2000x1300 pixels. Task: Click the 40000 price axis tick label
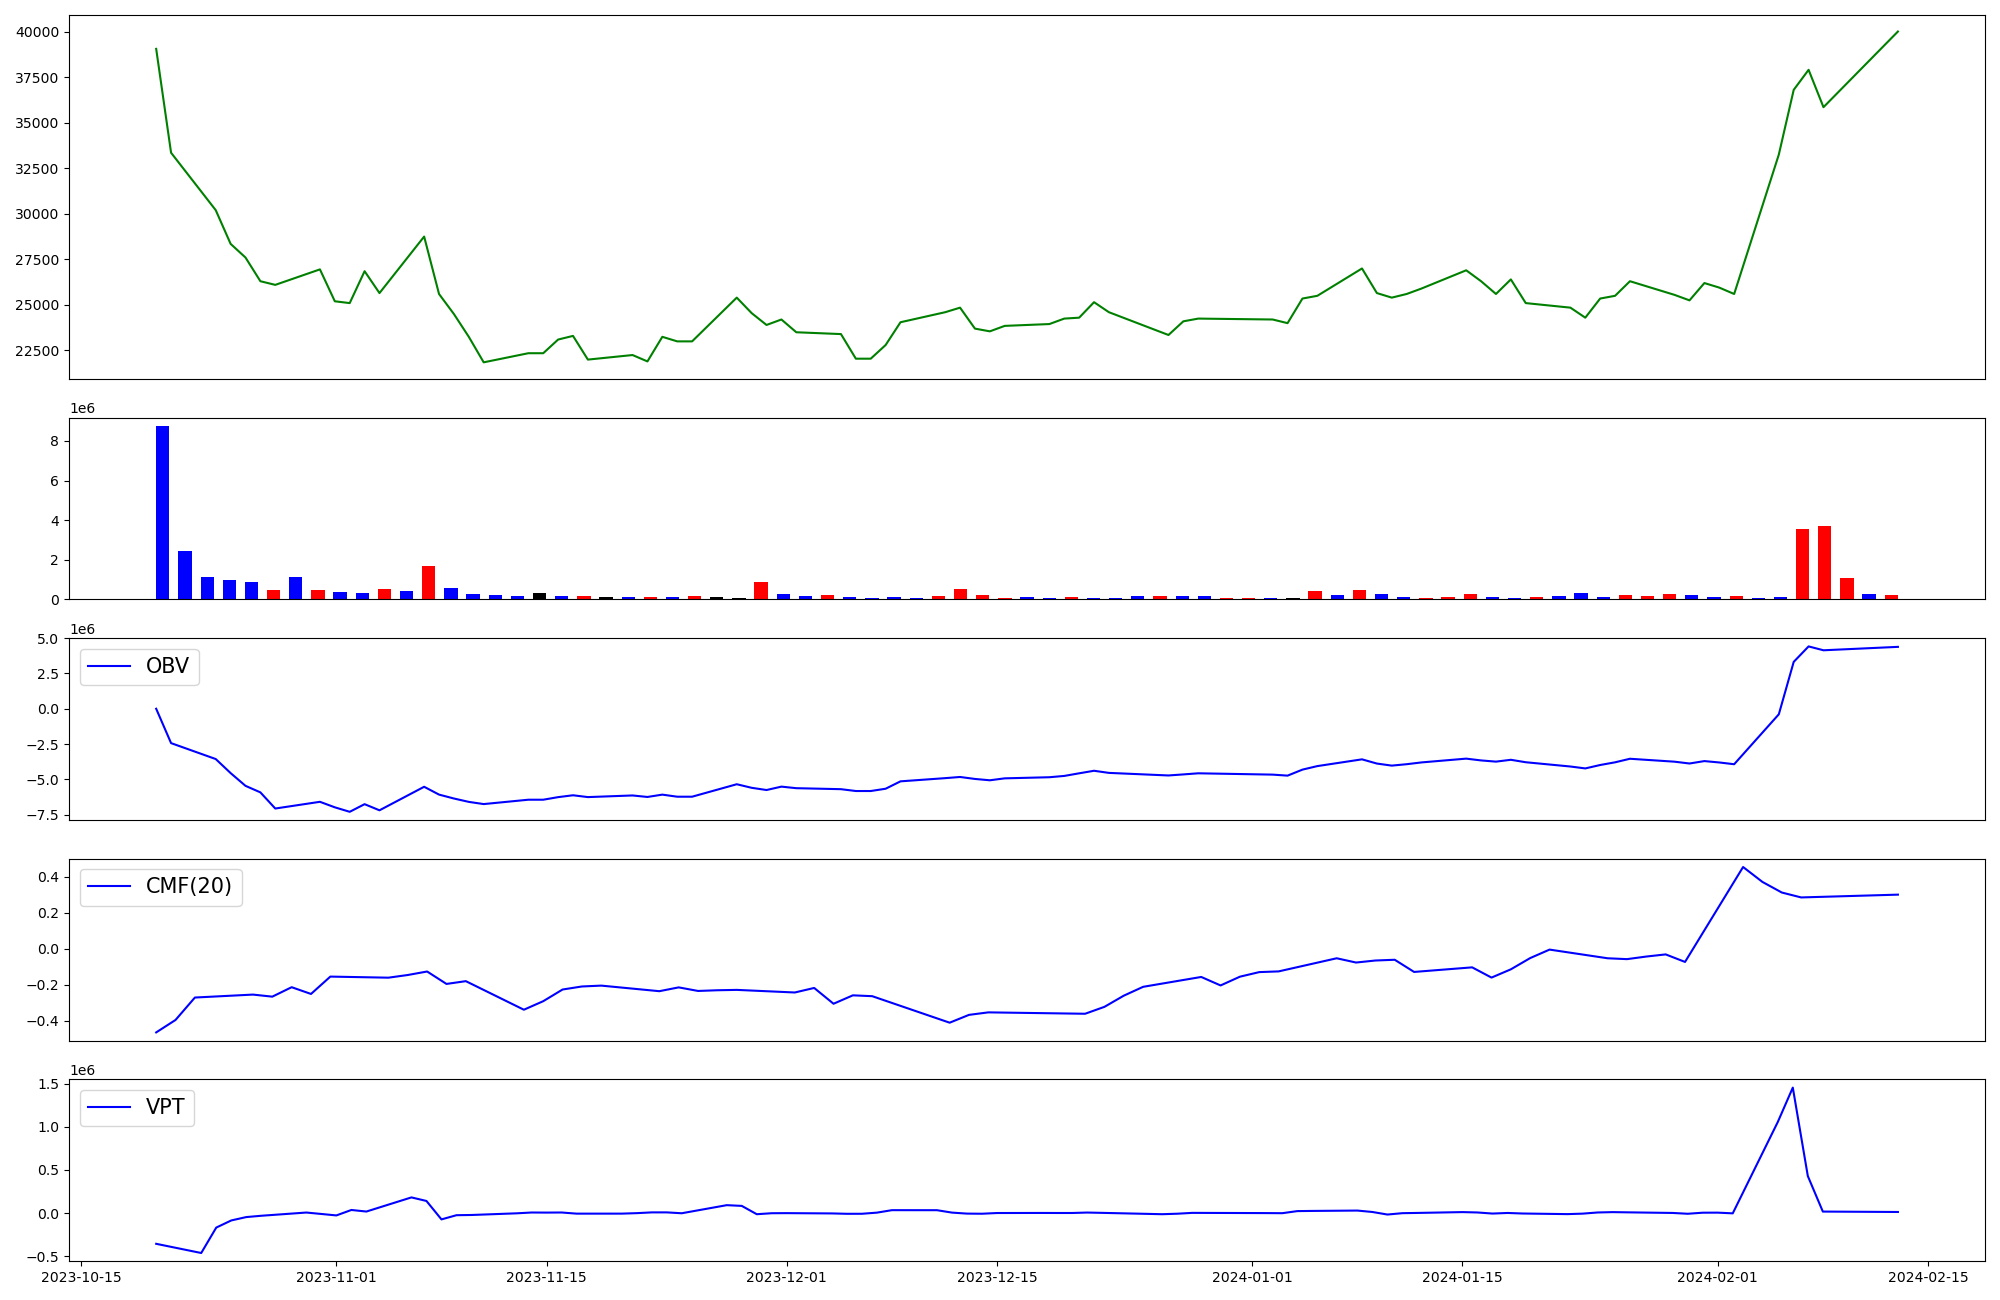pos(36,32)
